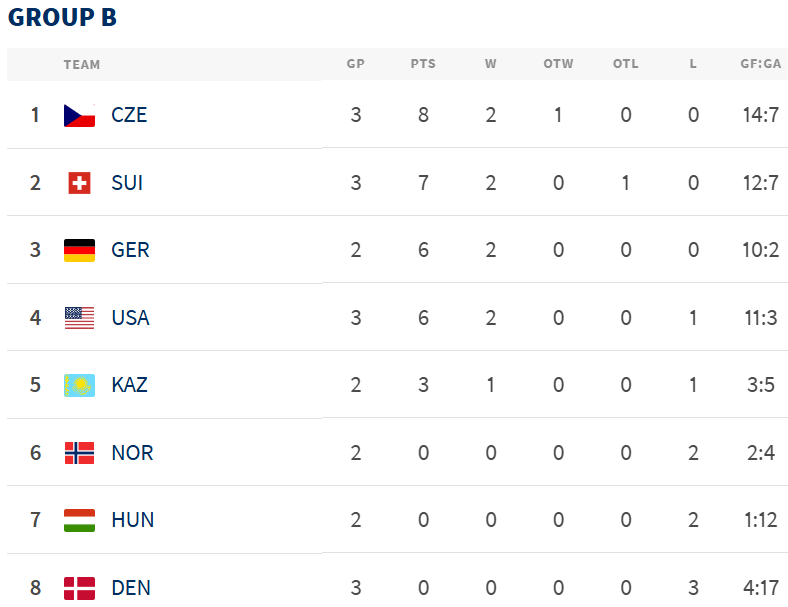Click the Kazakhstan flag icon

[x=79, y=385]
